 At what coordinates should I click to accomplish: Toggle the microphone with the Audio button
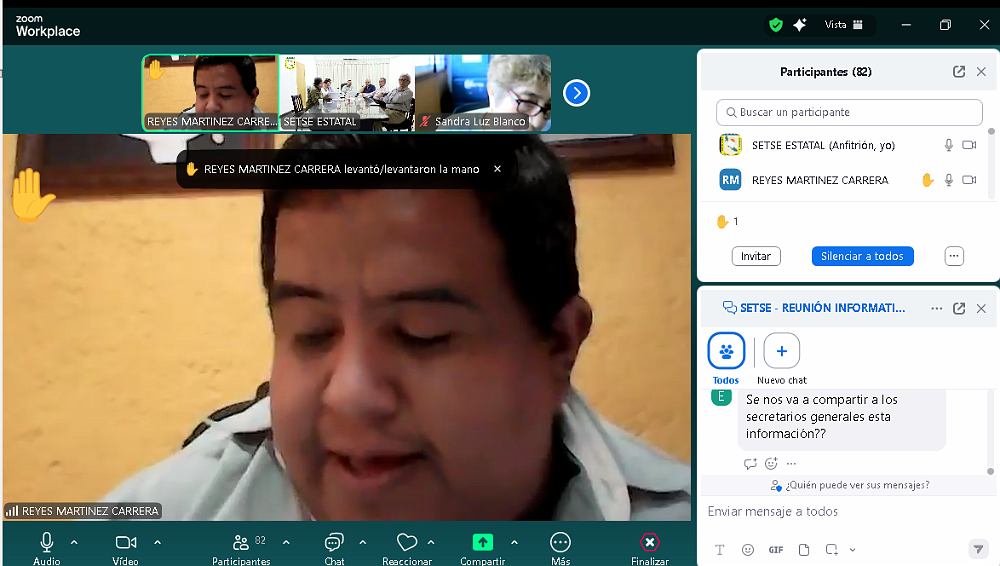(x=46, y=542)
